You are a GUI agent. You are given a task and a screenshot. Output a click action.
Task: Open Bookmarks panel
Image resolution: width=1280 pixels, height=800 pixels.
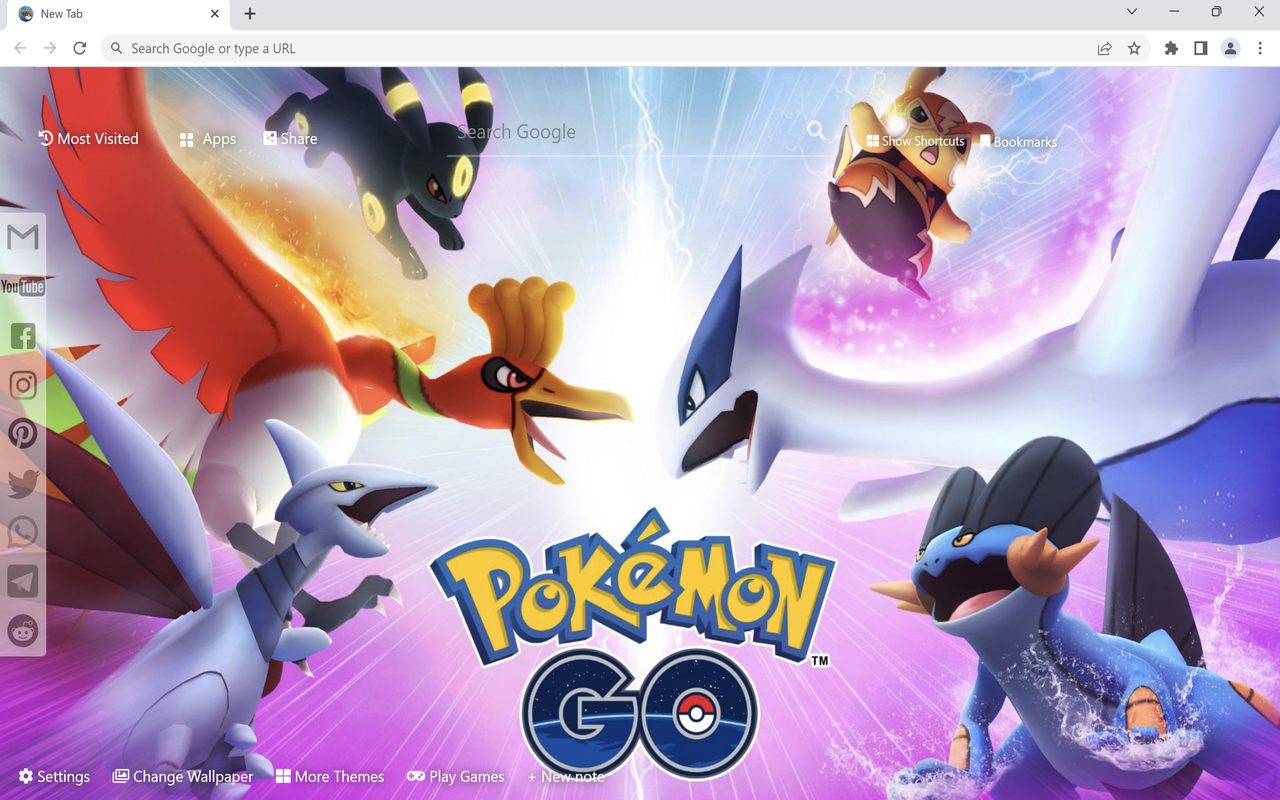coord(1018,142)
